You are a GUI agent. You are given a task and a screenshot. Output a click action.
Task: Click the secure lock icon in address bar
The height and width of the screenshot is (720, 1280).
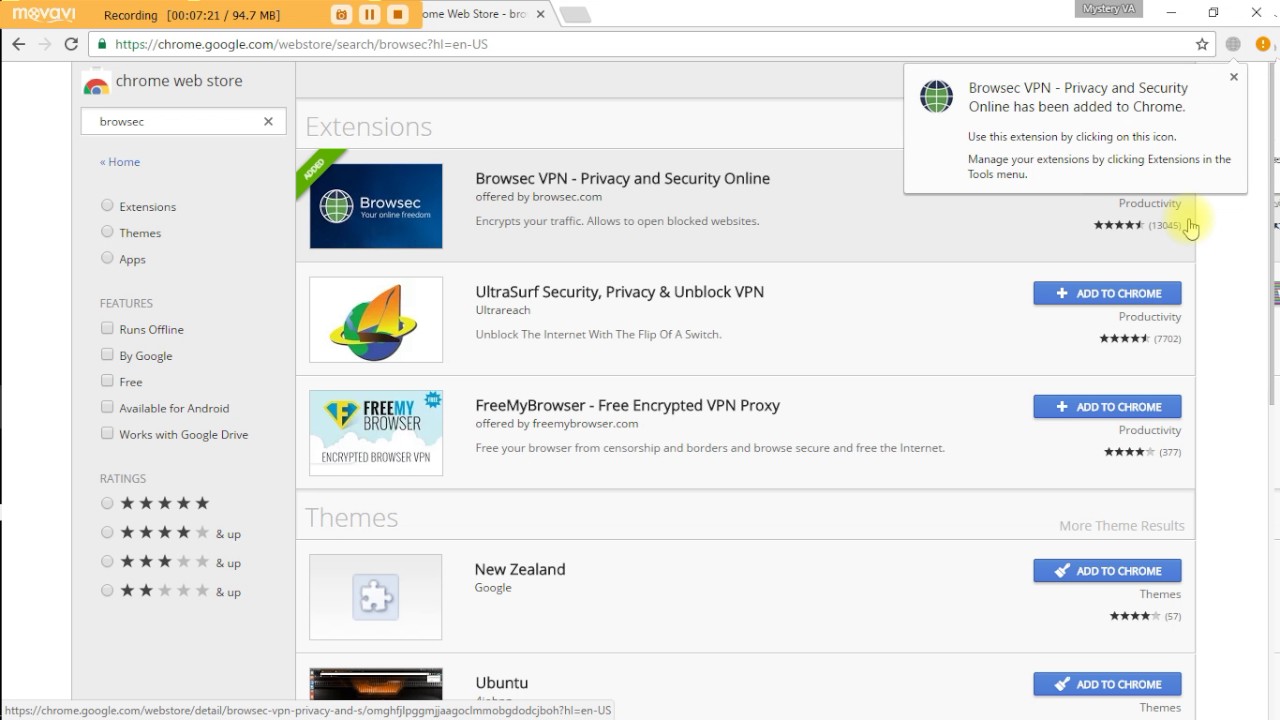[102, 44]
